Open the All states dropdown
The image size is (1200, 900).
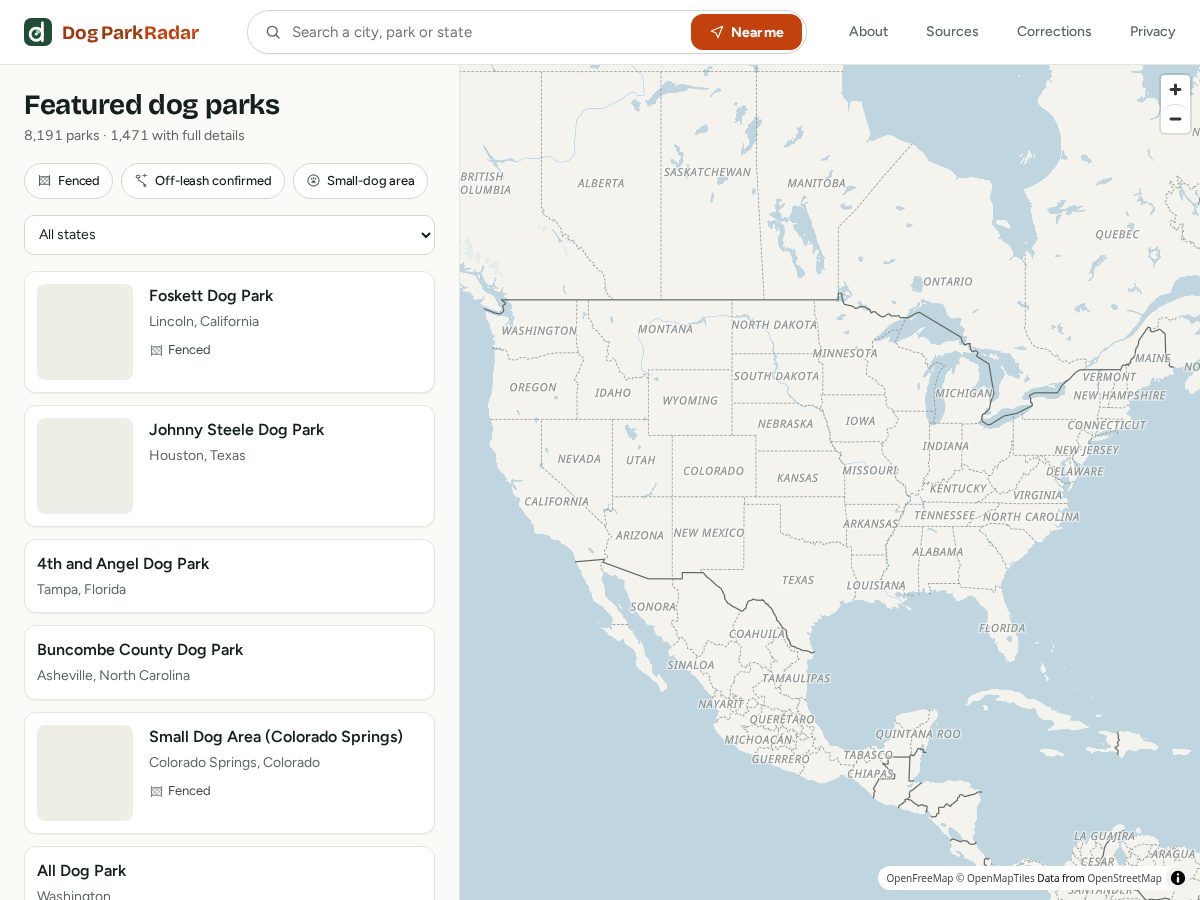[229, 235]
